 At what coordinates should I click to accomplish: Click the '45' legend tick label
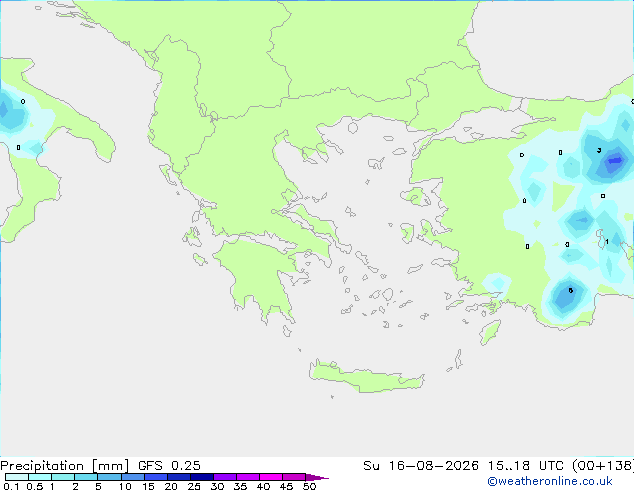tap(286, 486)
